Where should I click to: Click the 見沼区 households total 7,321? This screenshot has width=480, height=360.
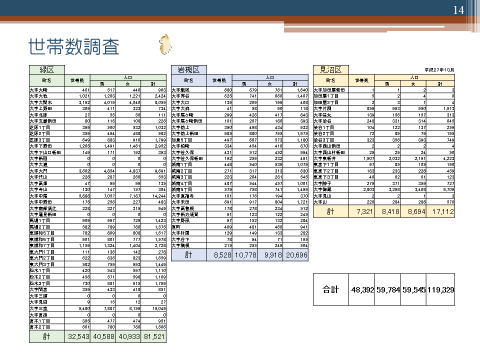pos(362,212)
